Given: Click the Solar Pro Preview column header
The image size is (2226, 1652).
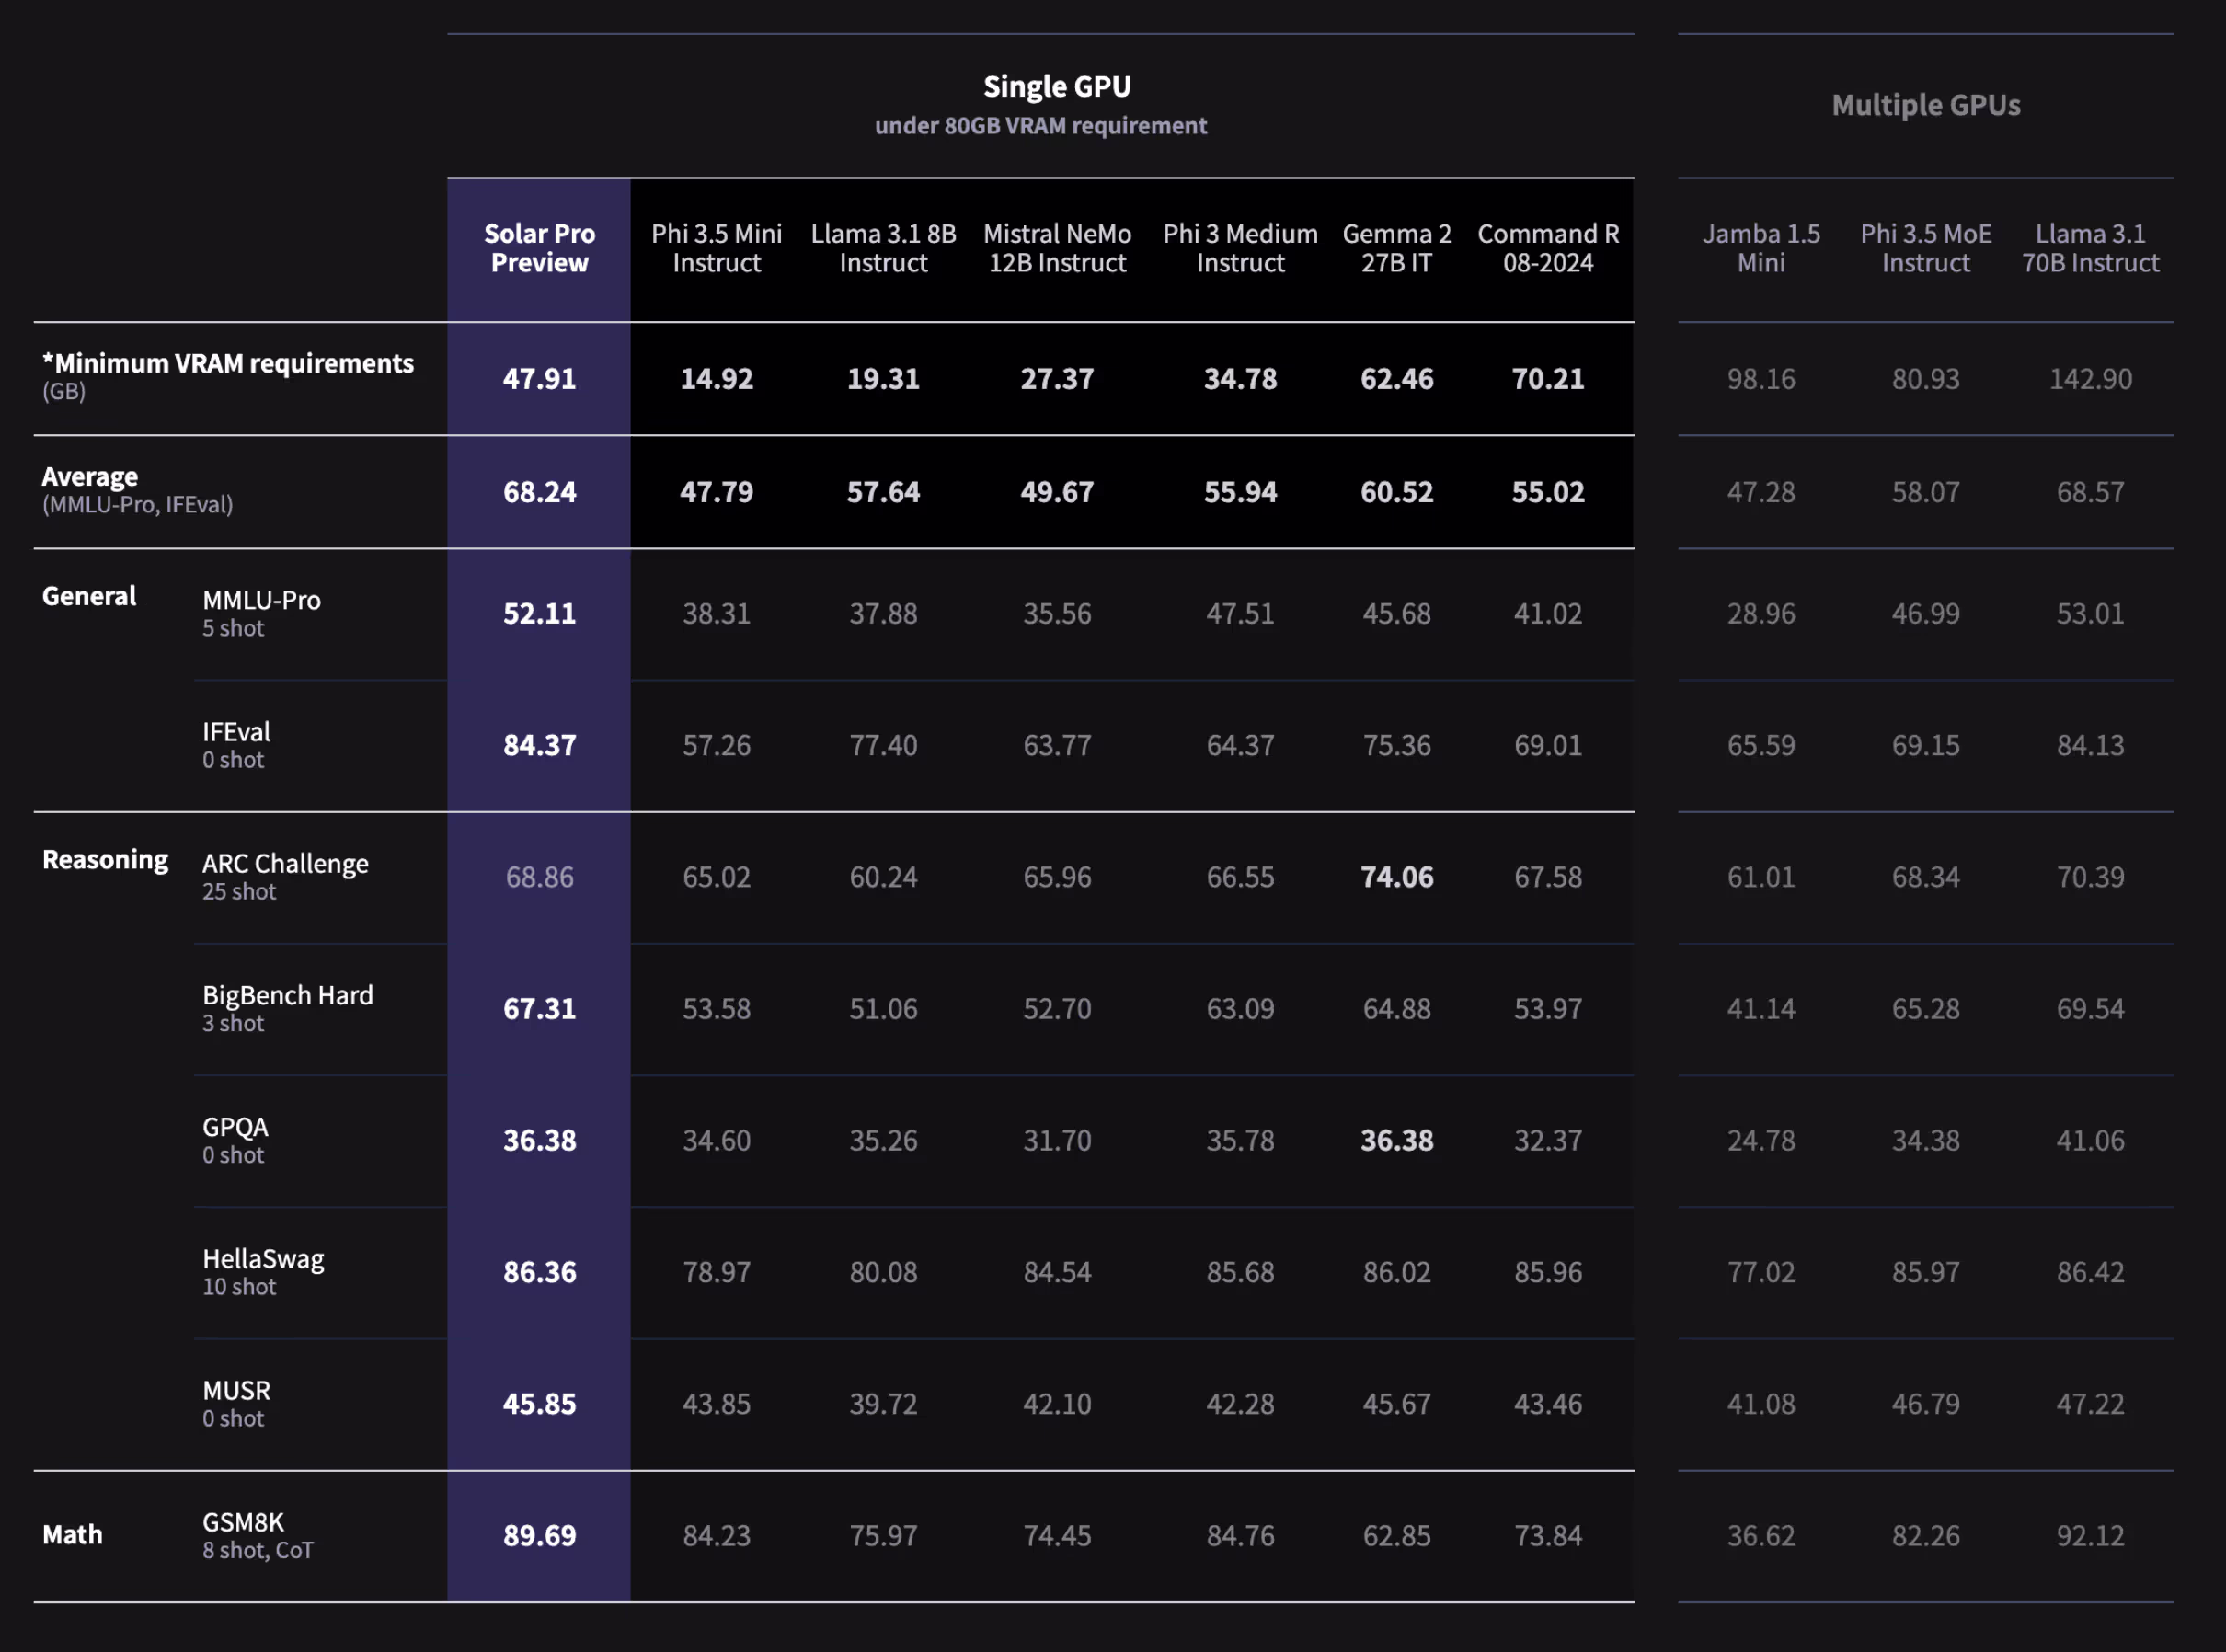Looking at the screenshot, I should [x=539, y=248].
